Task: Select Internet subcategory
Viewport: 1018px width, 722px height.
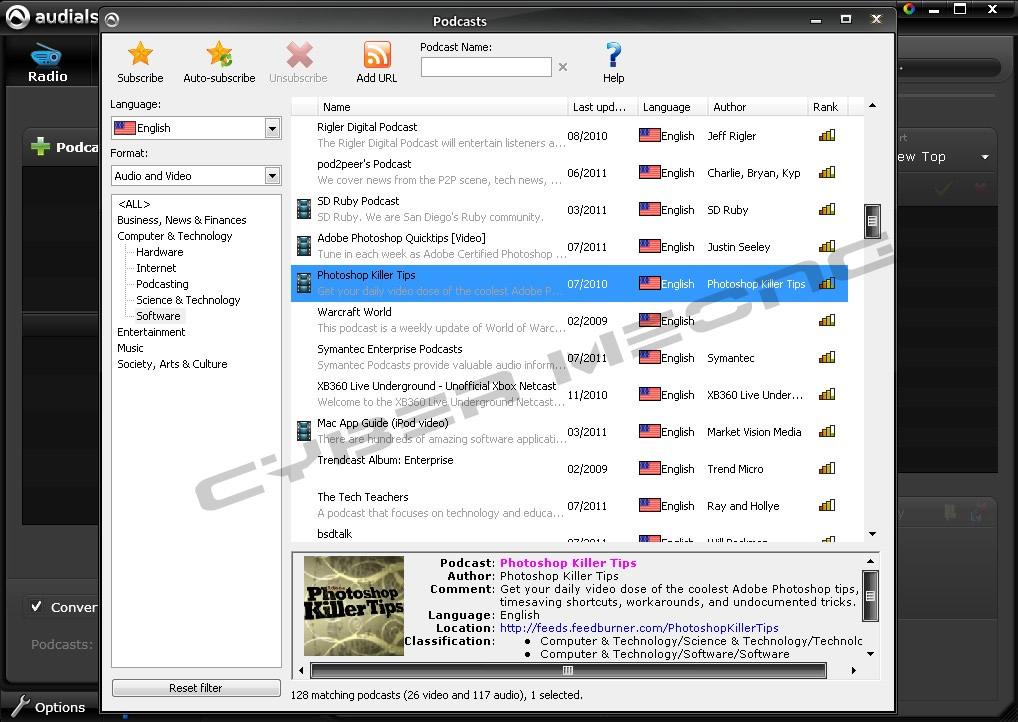Action: pyautogui.click(x=156, y=268)
